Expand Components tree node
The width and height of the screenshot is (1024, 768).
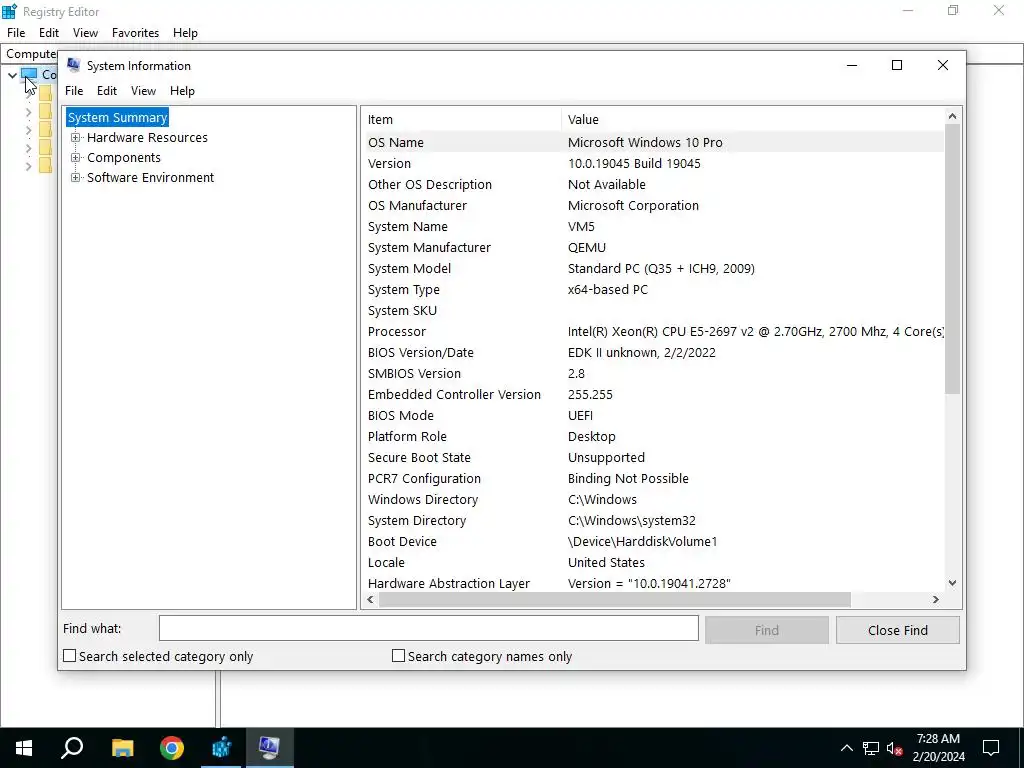(76, 158)
